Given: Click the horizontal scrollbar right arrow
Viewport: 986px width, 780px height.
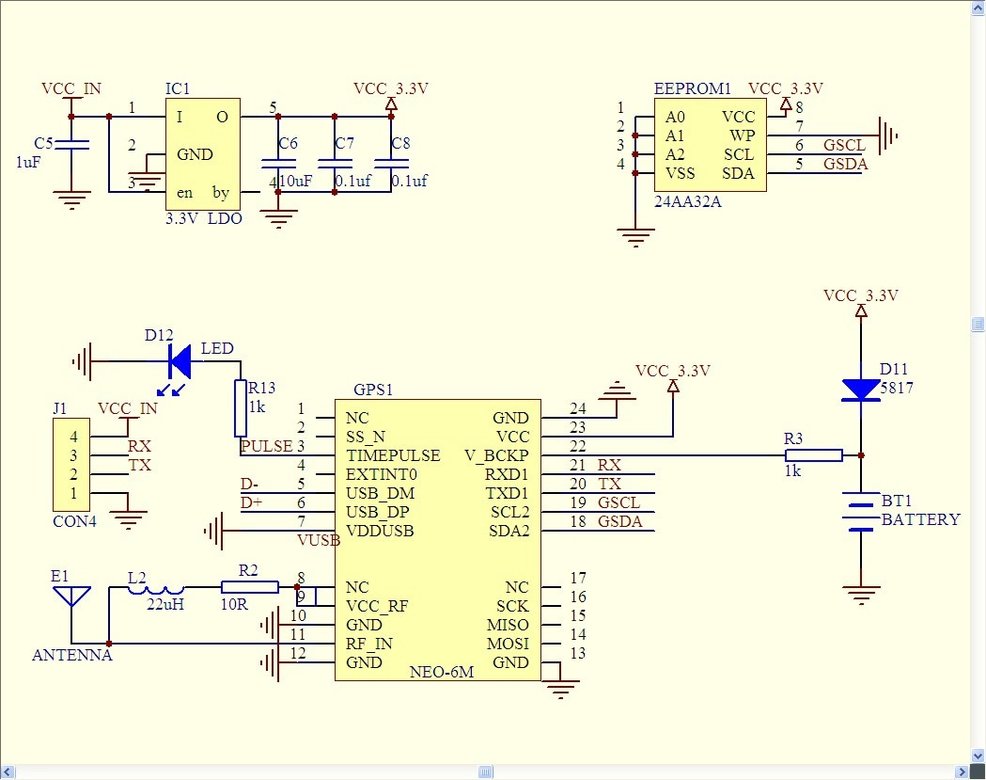Looking at the screenshot, I should pos(962,772).
